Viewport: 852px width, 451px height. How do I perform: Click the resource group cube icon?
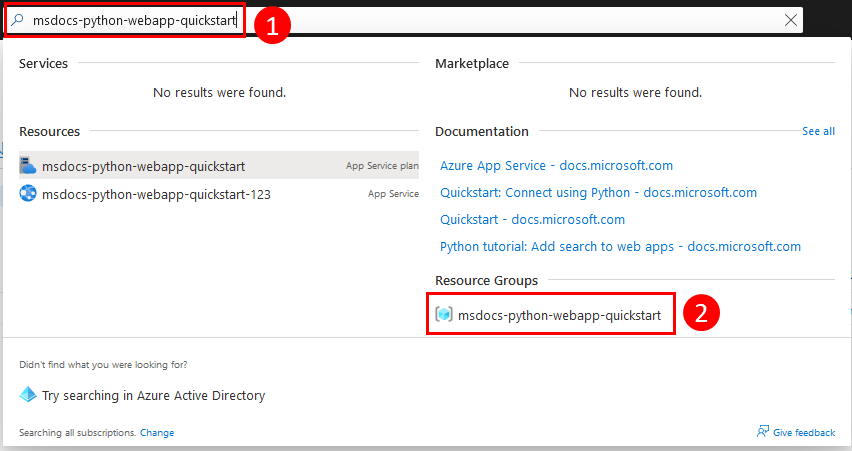[x=444, y=314]
